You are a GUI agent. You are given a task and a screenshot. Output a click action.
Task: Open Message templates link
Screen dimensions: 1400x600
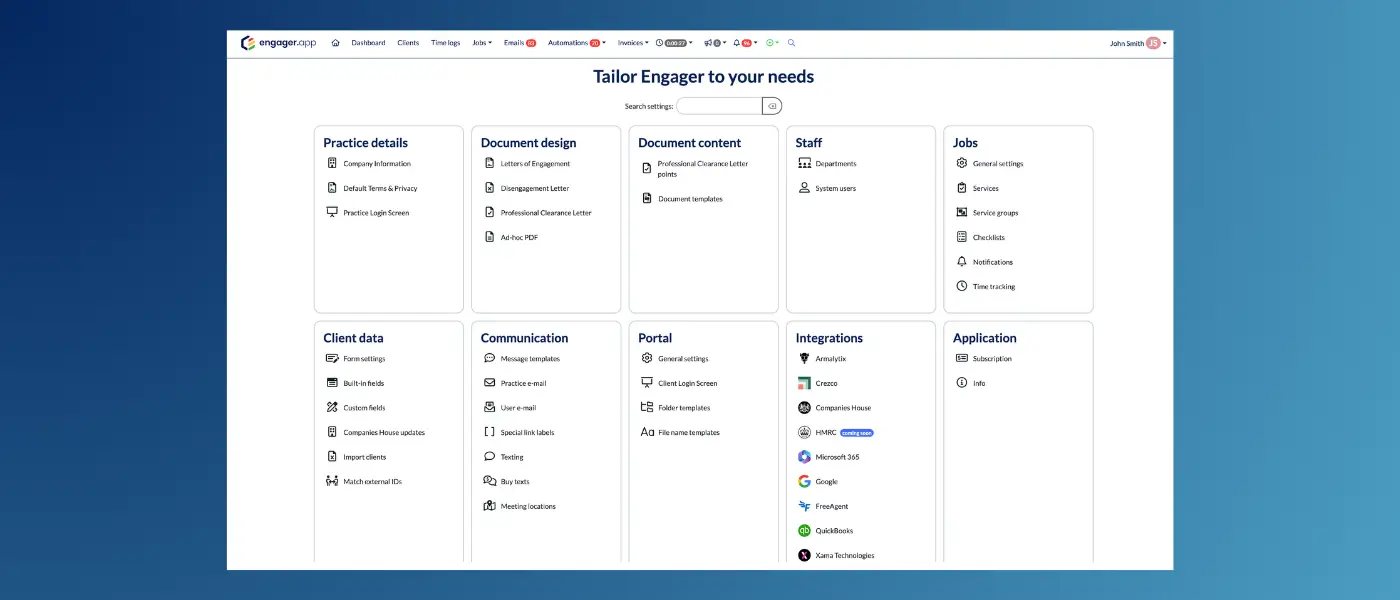tap(530, 358)
